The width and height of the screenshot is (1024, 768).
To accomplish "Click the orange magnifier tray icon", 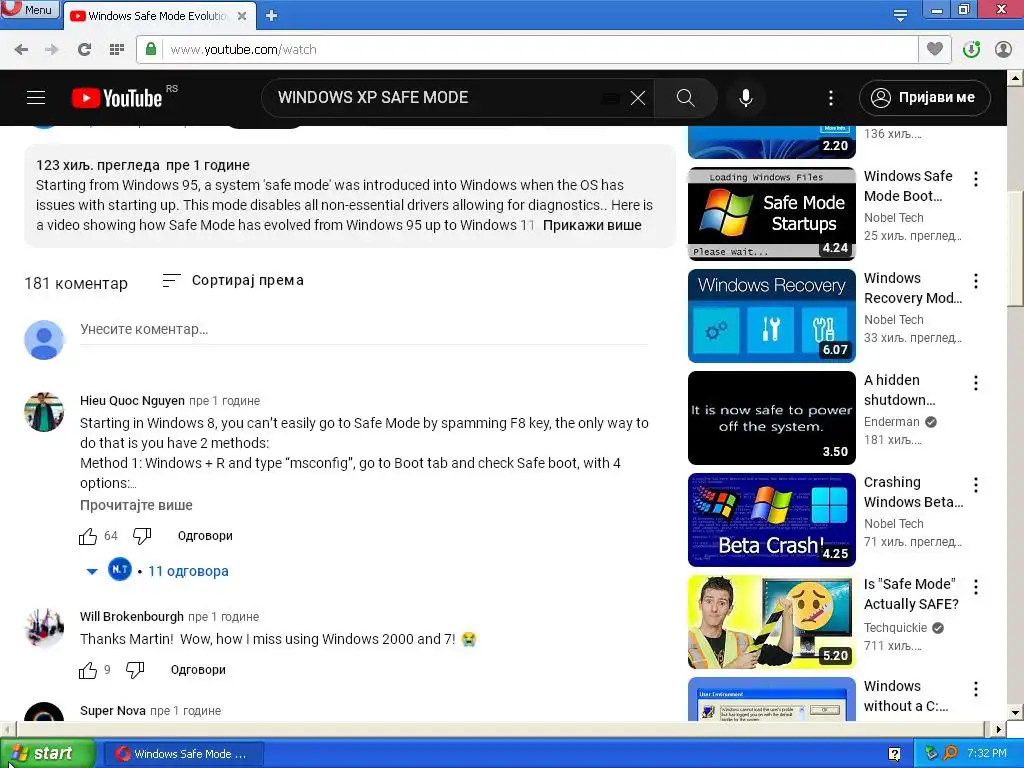I will point(950,754).
